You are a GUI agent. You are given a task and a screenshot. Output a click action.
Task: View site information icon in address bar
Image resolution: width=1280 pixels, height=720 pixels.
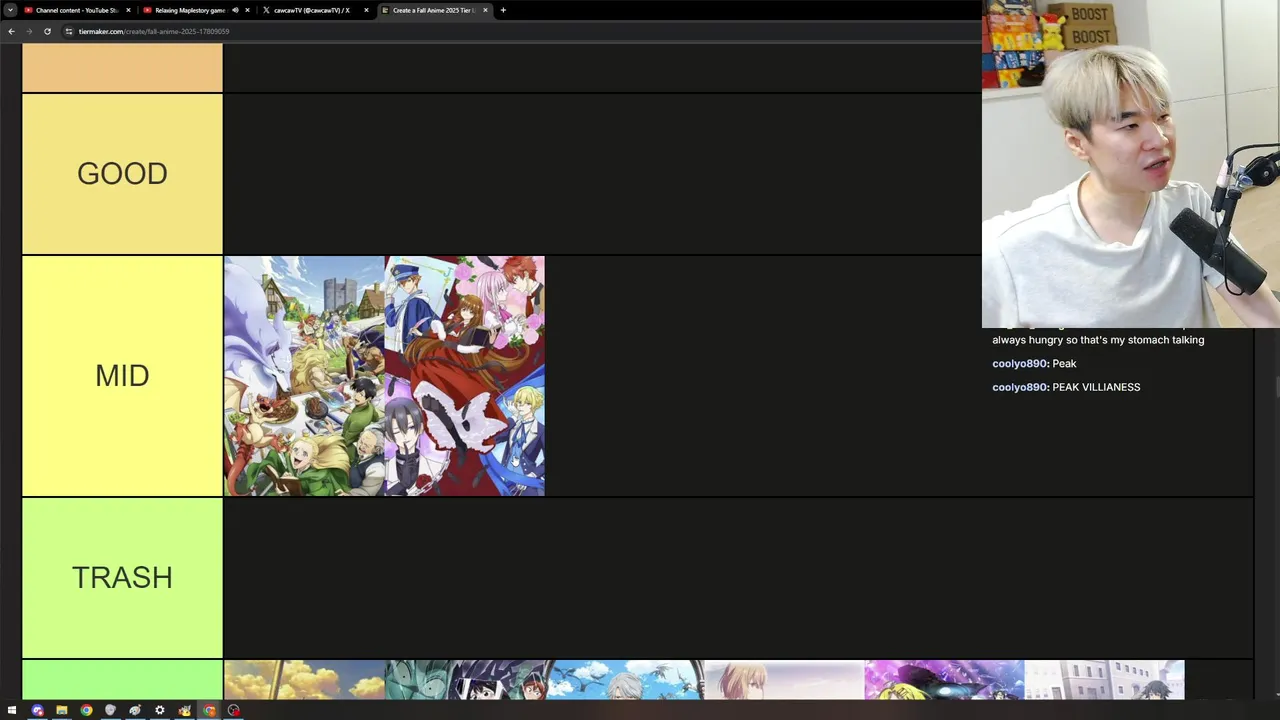[69, 31]
